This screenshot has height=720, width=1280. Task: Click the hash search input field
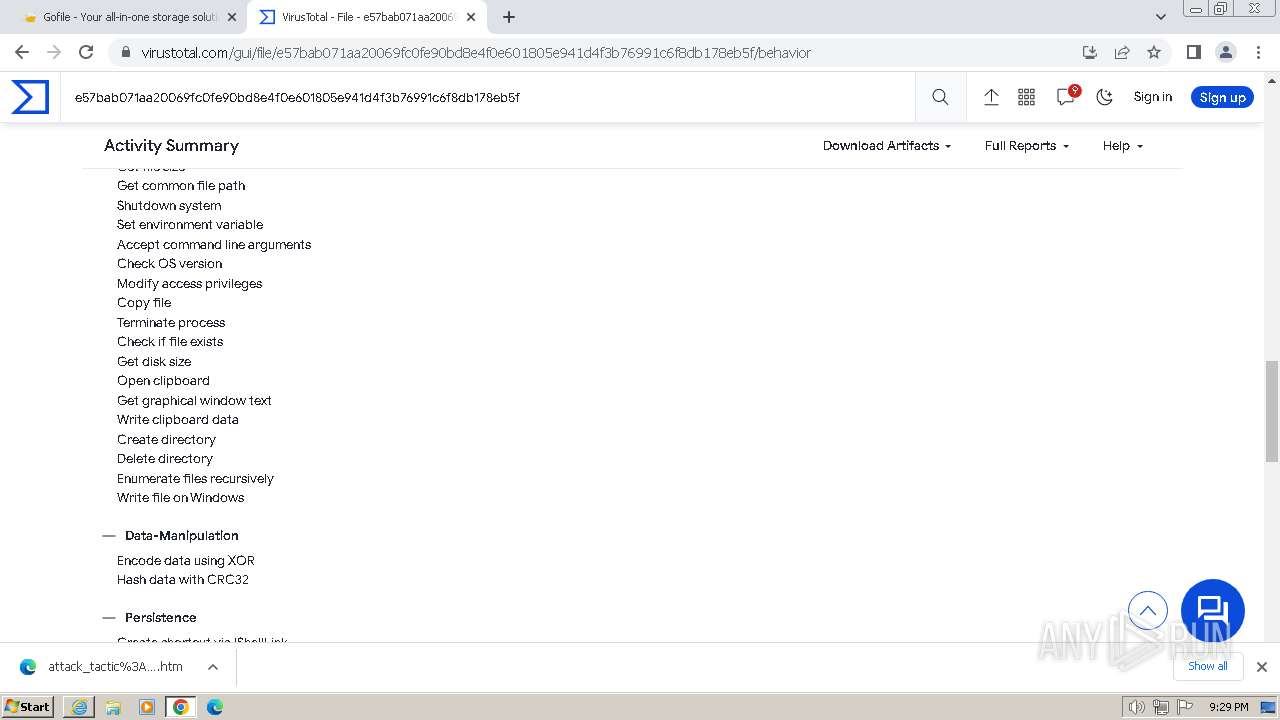[488, 97]
